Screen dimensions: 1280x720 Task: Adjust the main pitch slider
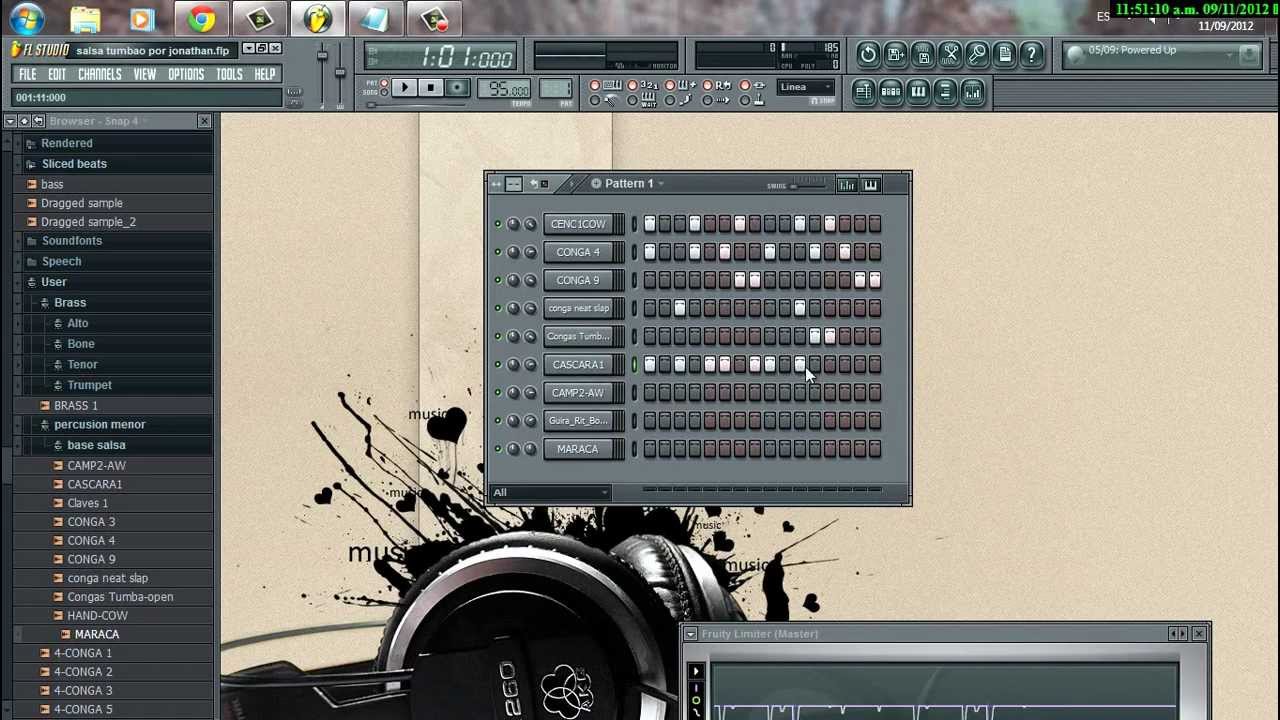pyautogui.click(x=340, y=73)
